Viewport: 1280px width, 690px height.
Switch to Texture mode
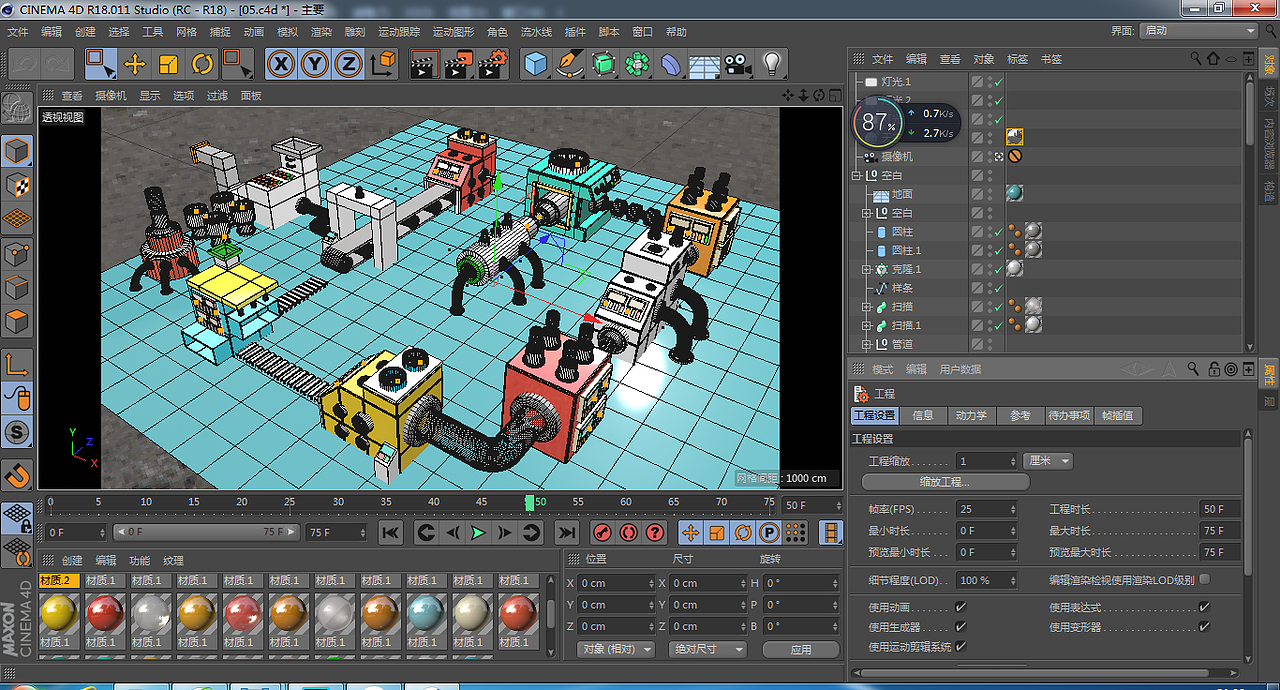[17, 185]
